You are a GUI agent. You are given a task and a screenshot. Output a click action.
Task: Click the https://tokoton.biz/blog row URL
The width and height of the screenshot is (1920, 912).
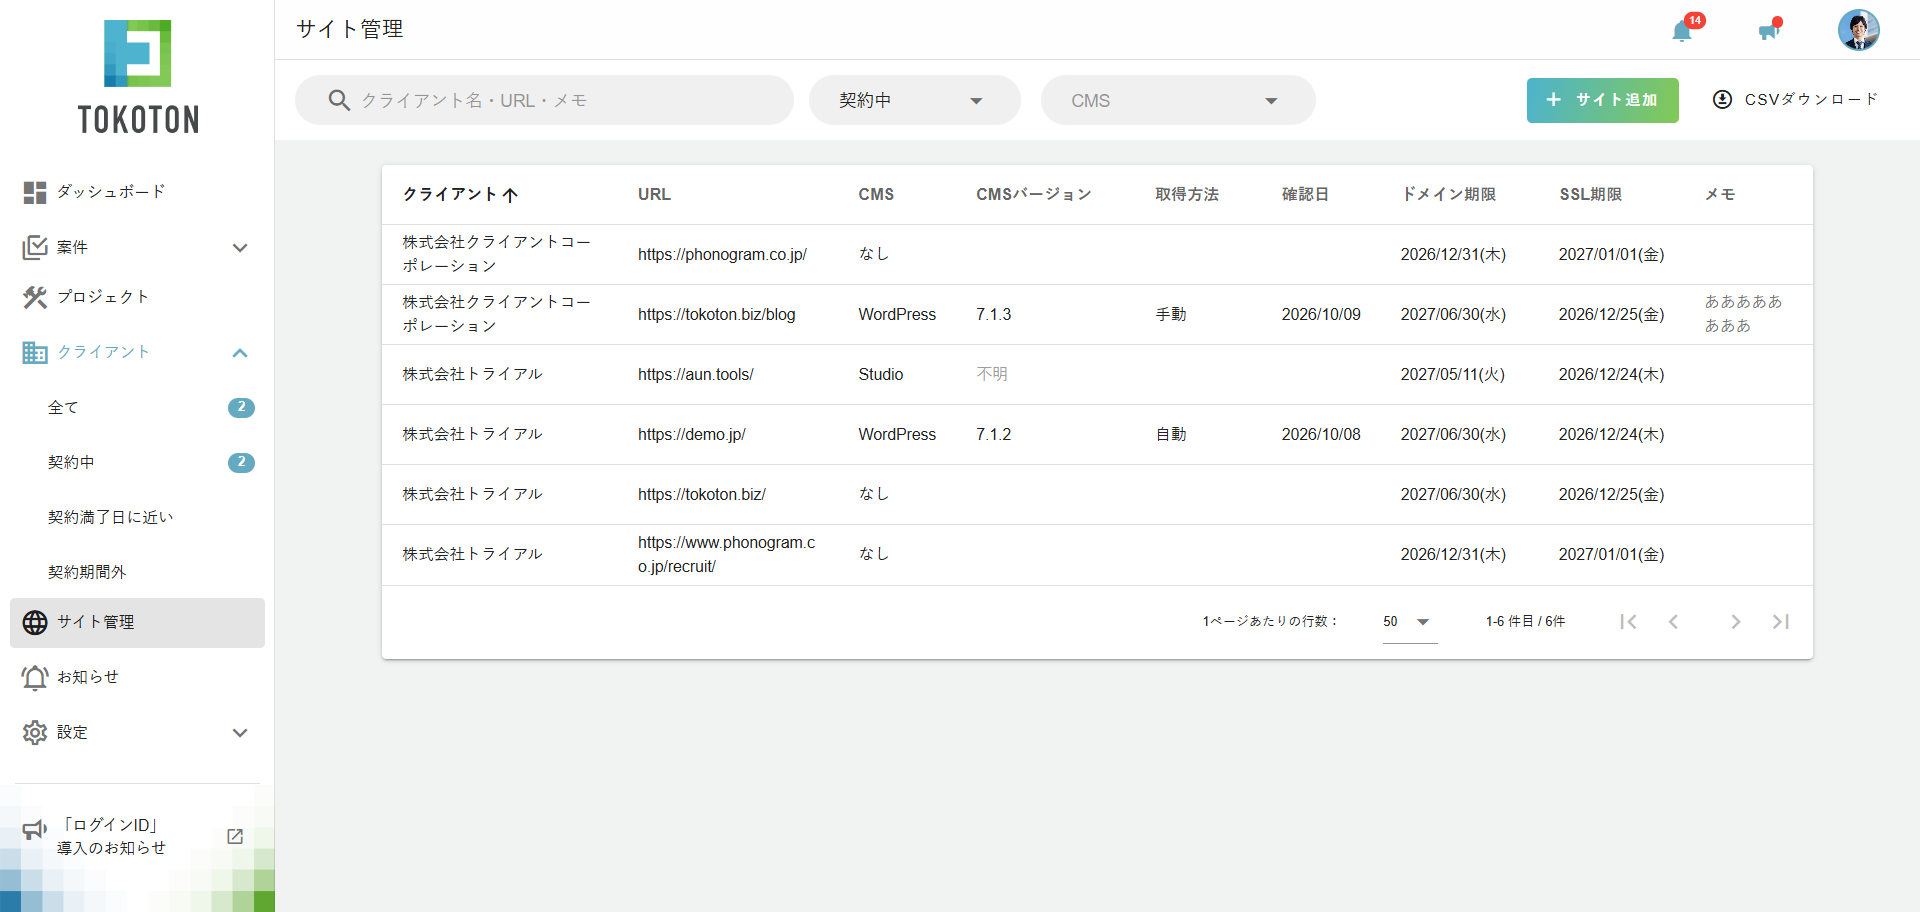point(716,315)
